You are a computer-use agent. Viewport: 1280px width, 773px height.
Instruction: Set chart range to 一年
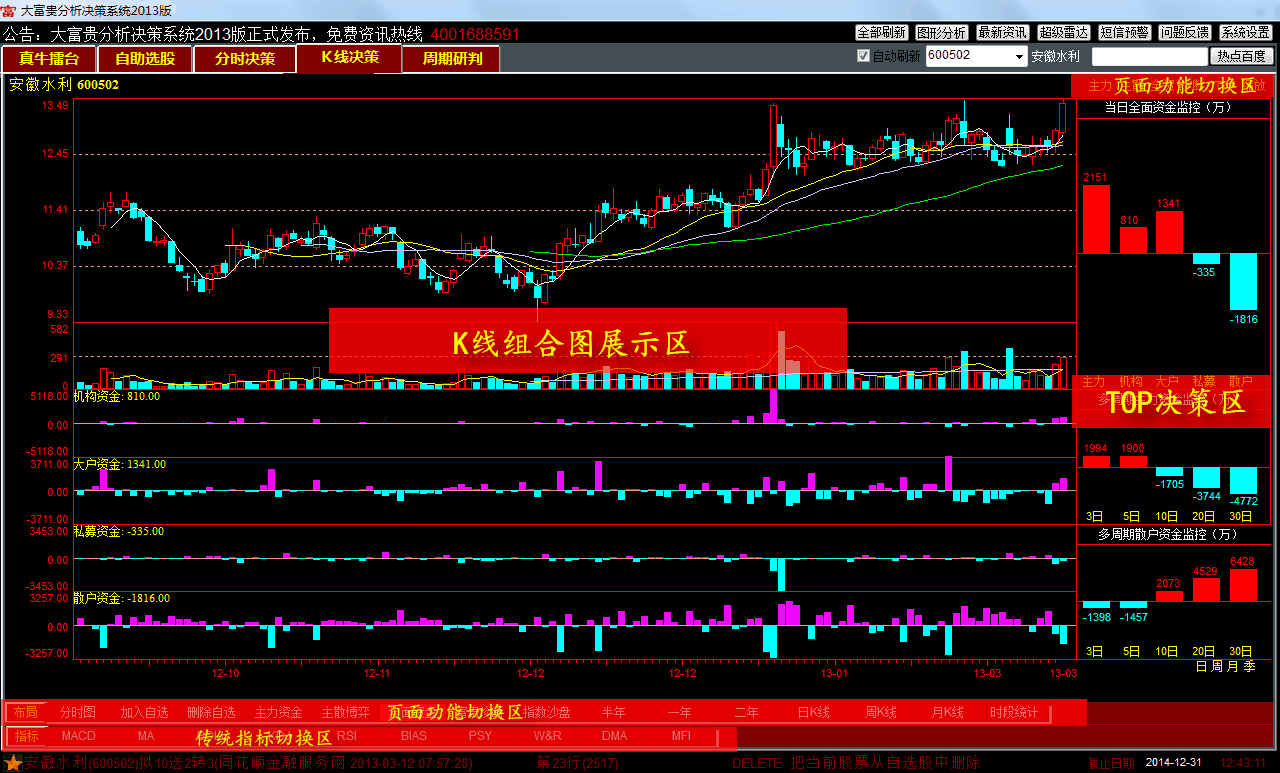point(680,713)
